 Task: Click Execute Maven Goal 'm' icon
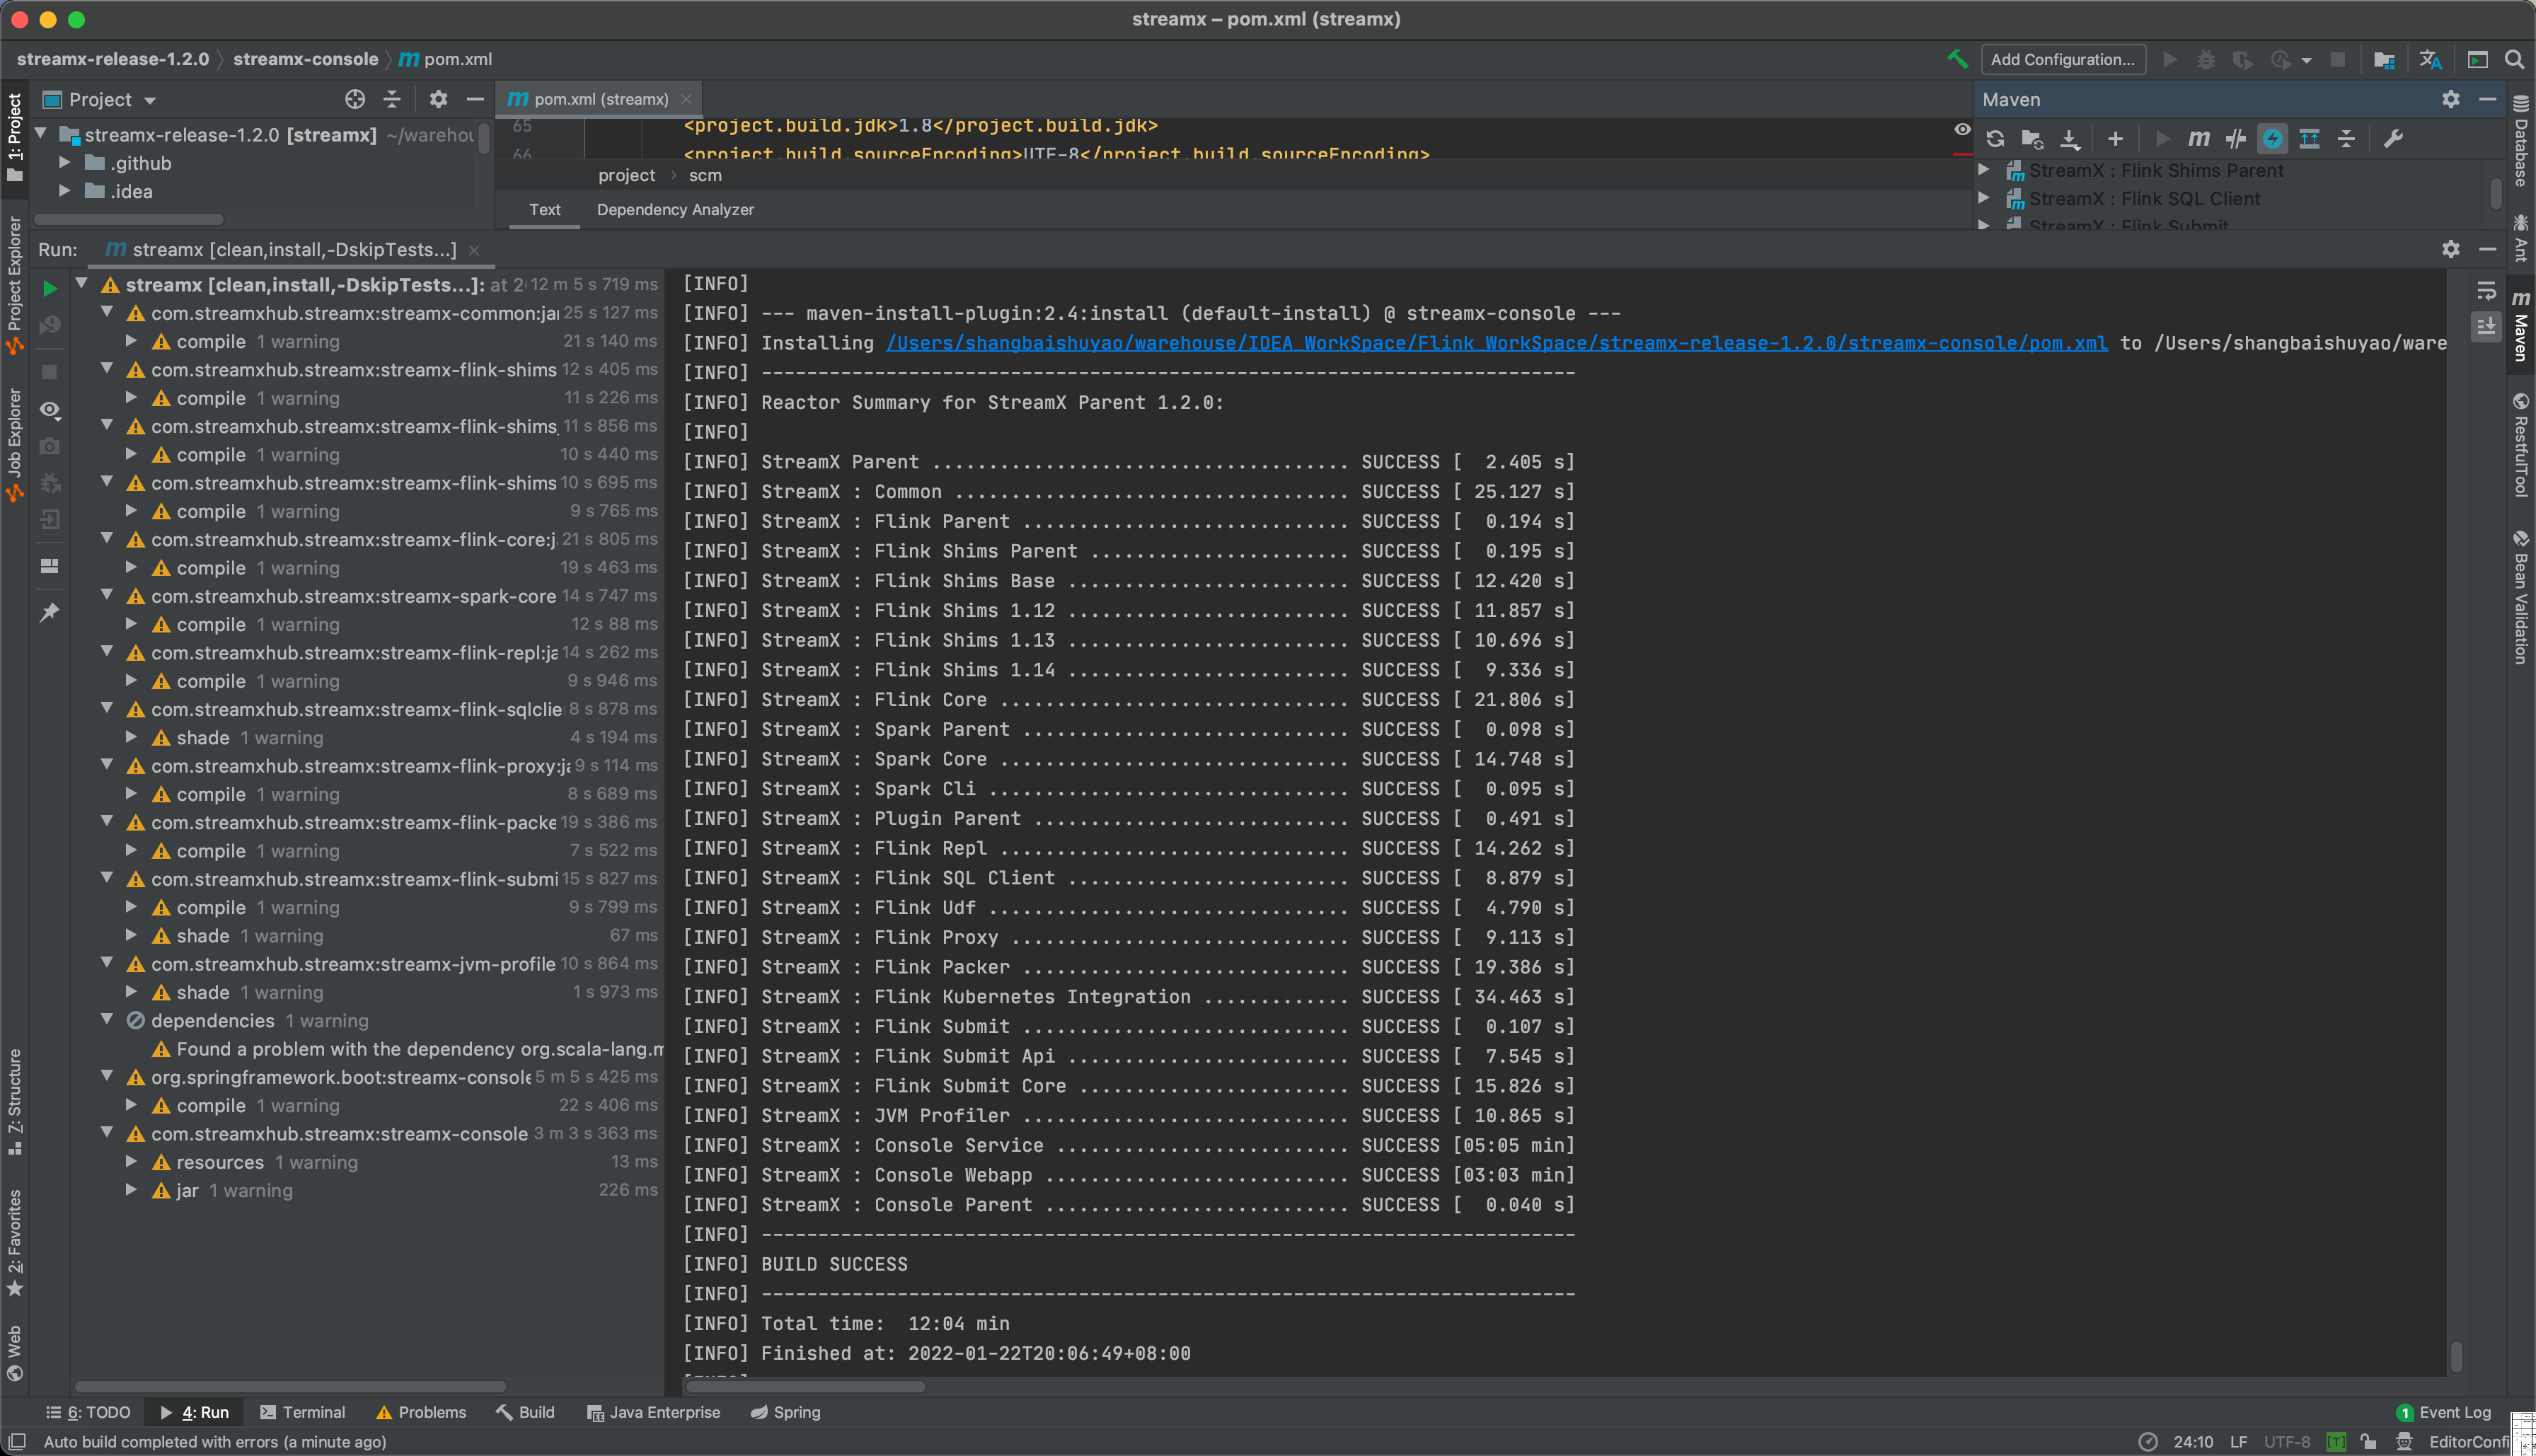(2199, 139)
